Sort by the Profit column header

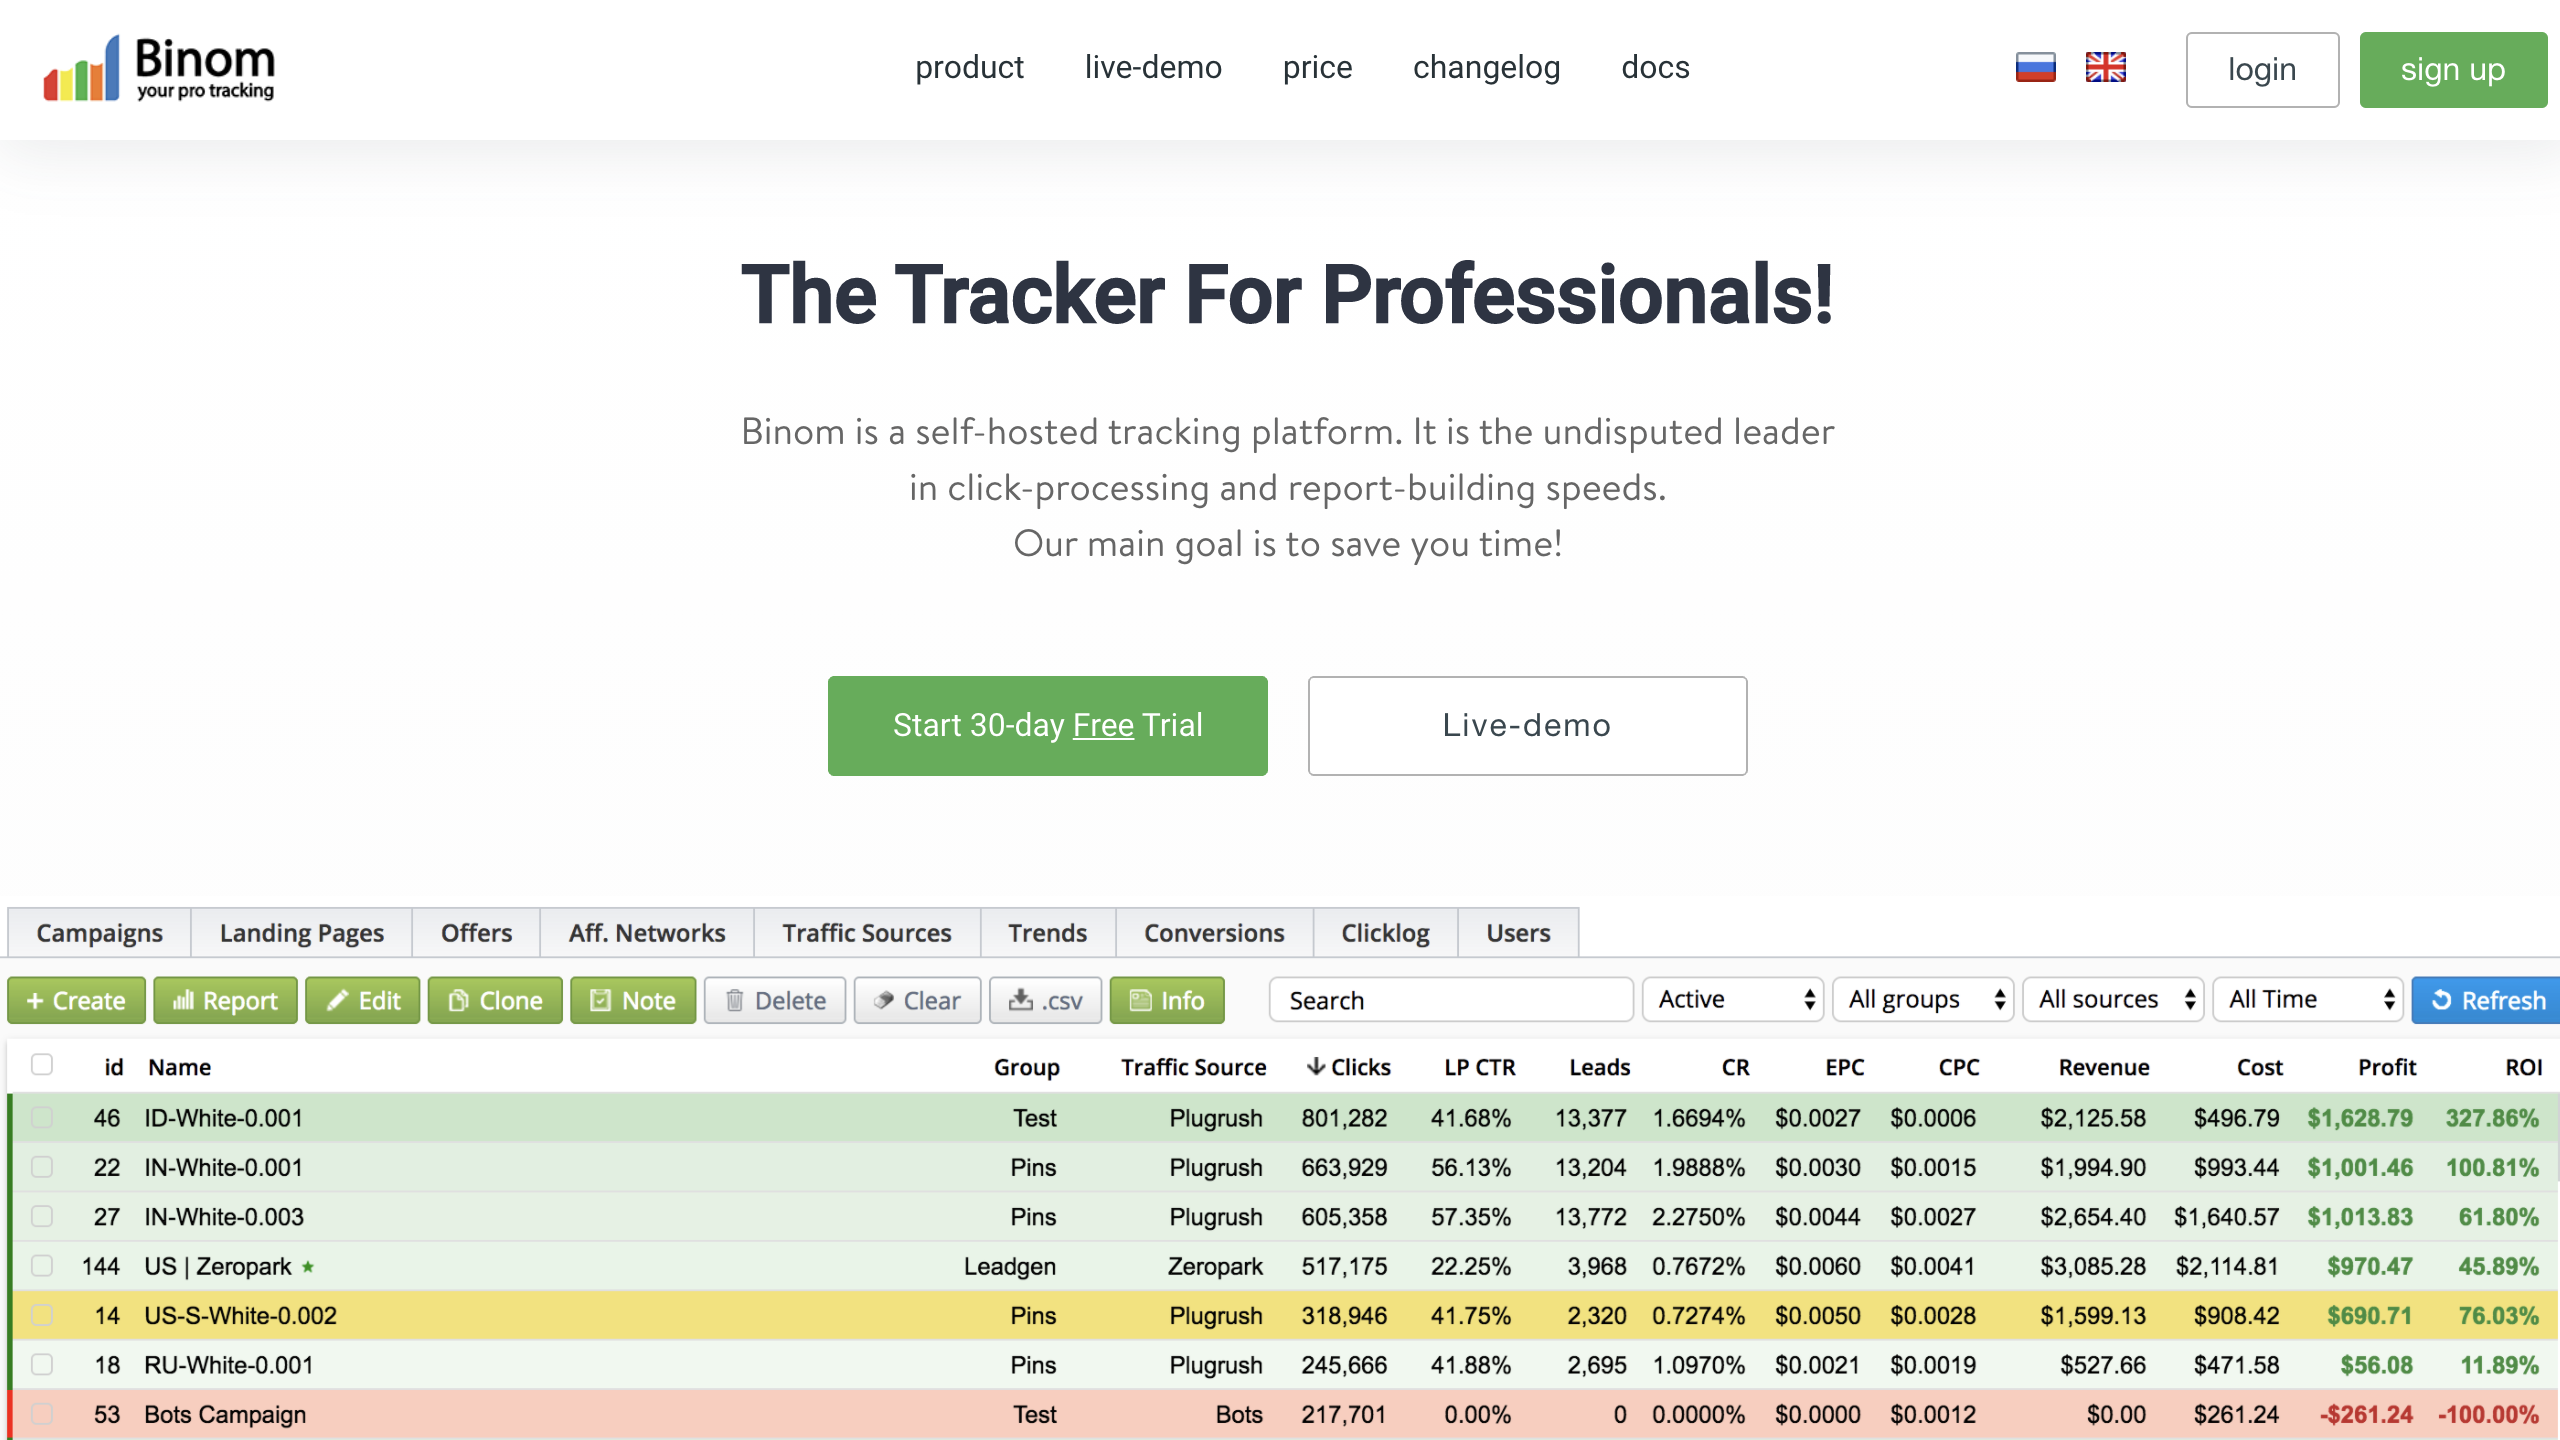2387,1067
